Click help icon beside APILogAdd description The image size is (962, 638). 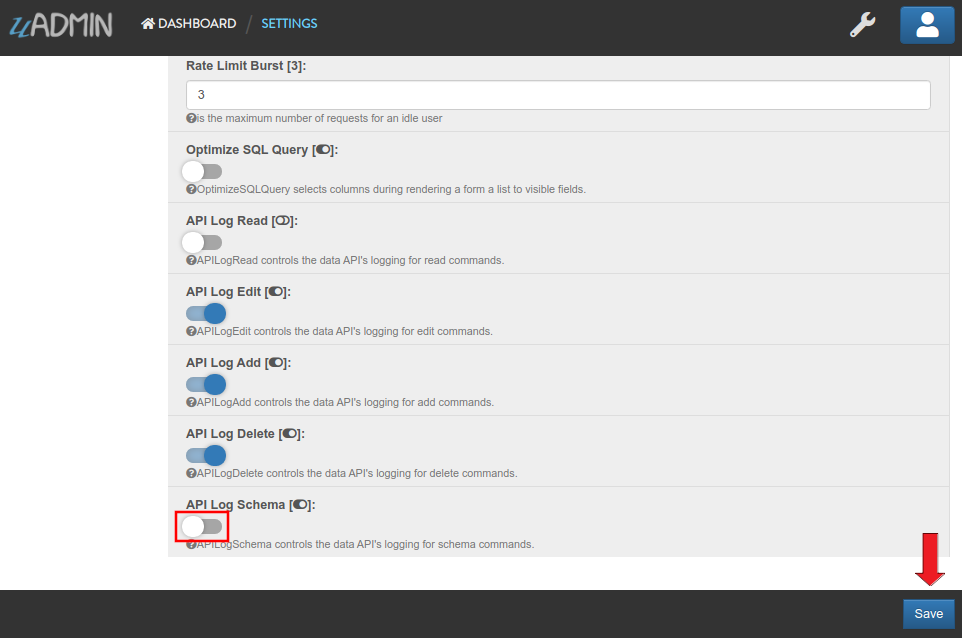click(191, 402)
